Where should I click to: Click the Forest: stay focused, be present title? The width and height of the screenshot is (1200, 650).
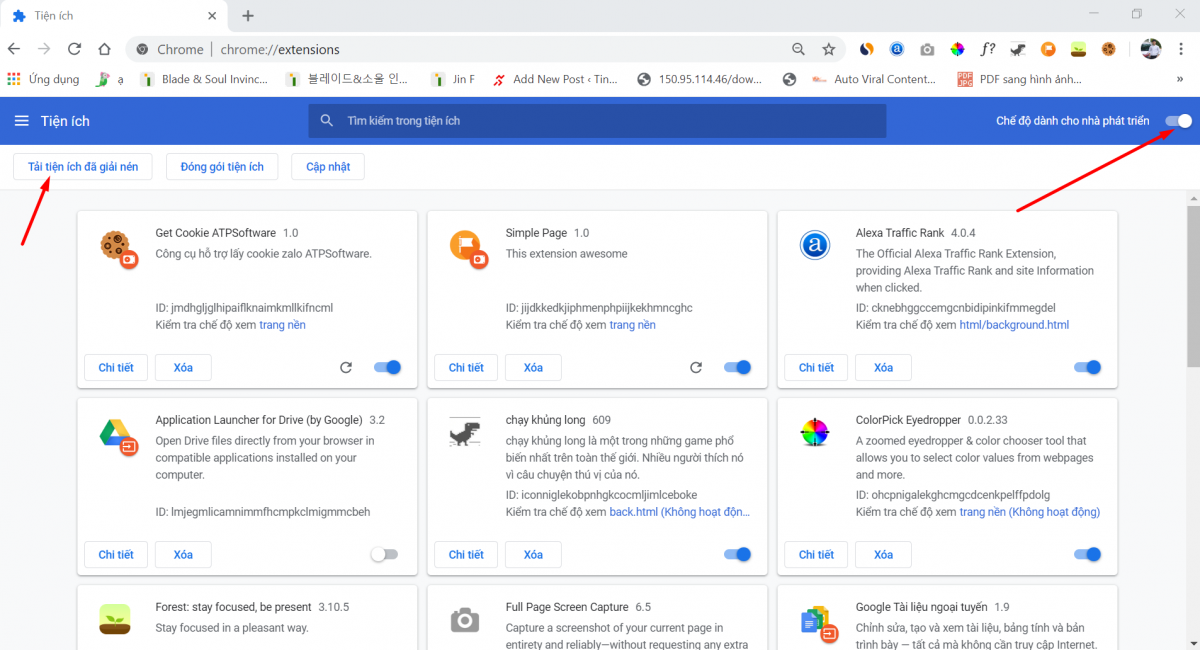pos(235,607)
